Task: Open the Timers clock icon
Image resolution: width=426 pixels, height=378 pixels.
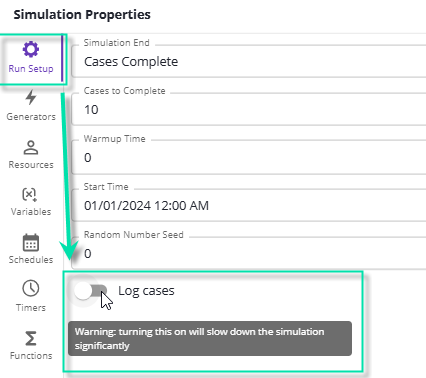Action: (31, 288)
